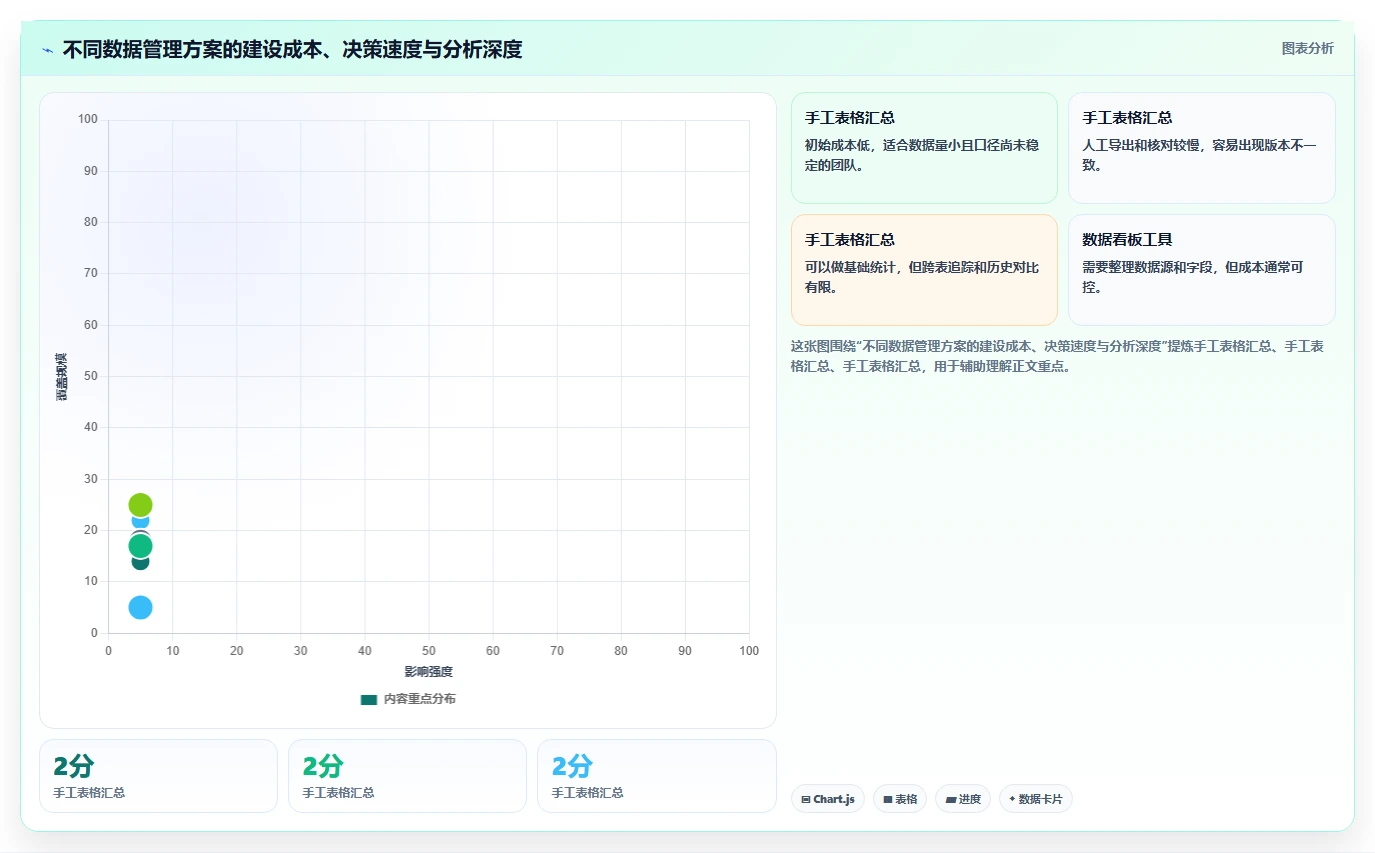1375x853 pixels.
Task: Click the lightning icon beside the page title
Action: (x=47, y=50)
